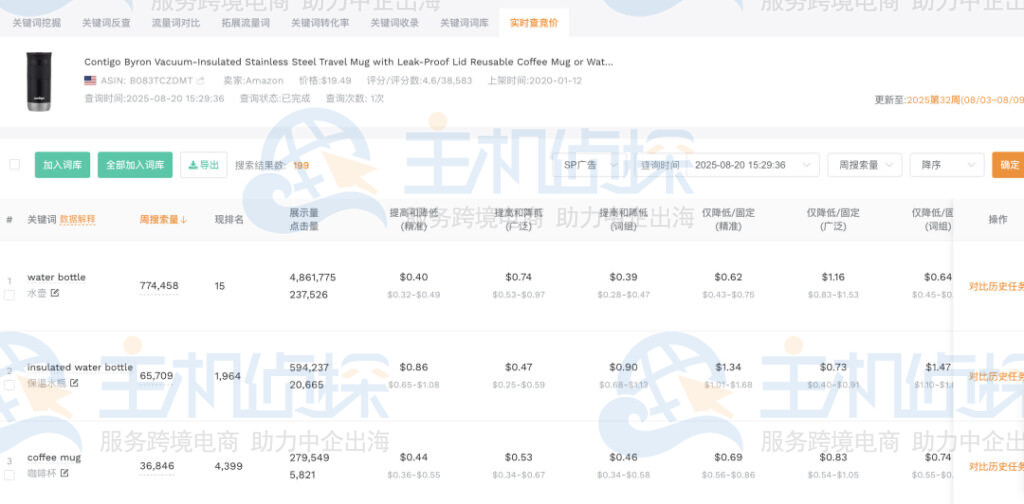Click weekly search volume 36,846
Screen dimensions: 1024x504
coord(157,466)
